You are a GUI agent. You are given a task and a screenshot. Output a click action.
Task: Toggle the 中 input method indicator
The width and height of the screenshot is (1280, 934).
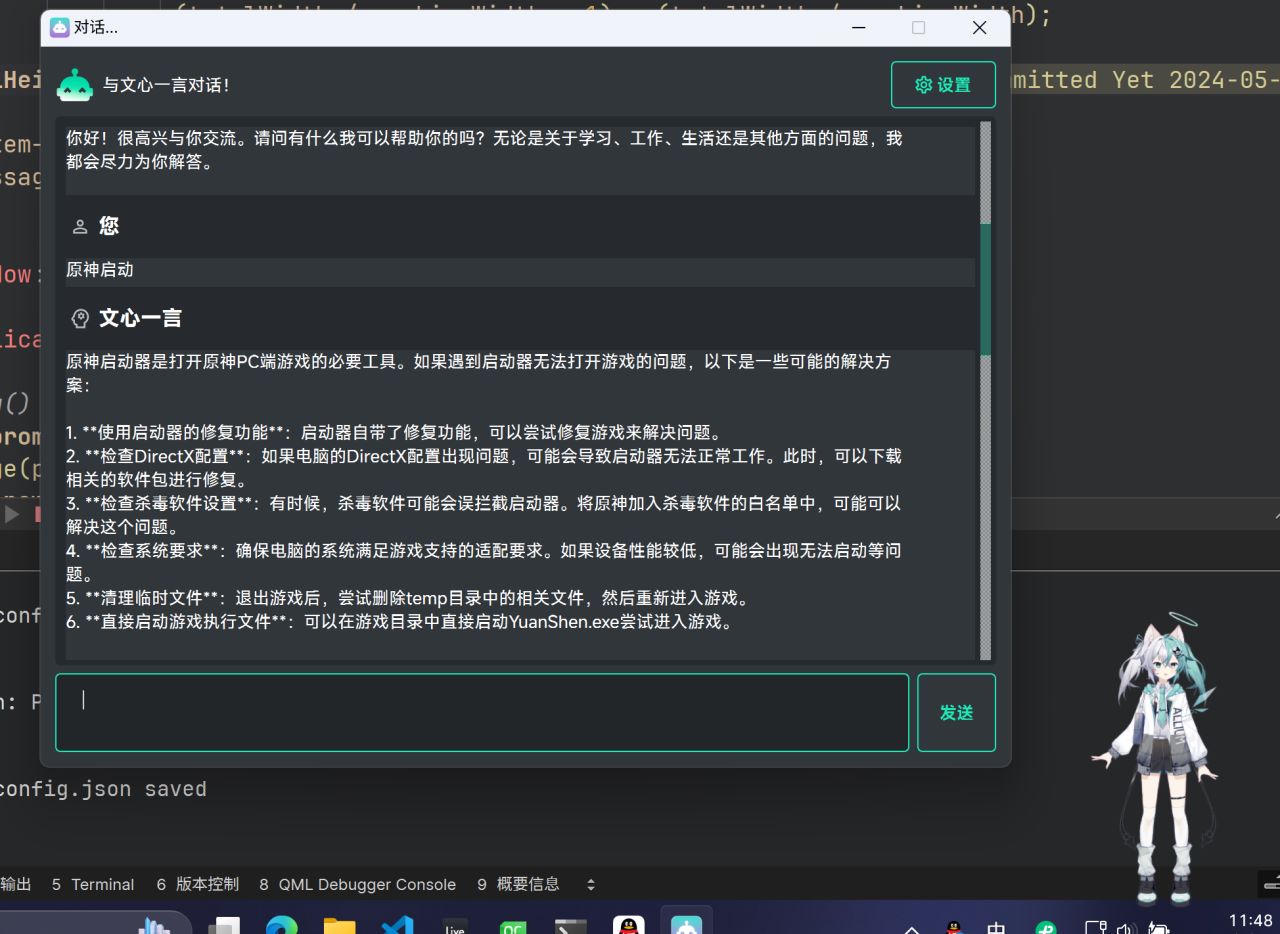tap(997, 927)
